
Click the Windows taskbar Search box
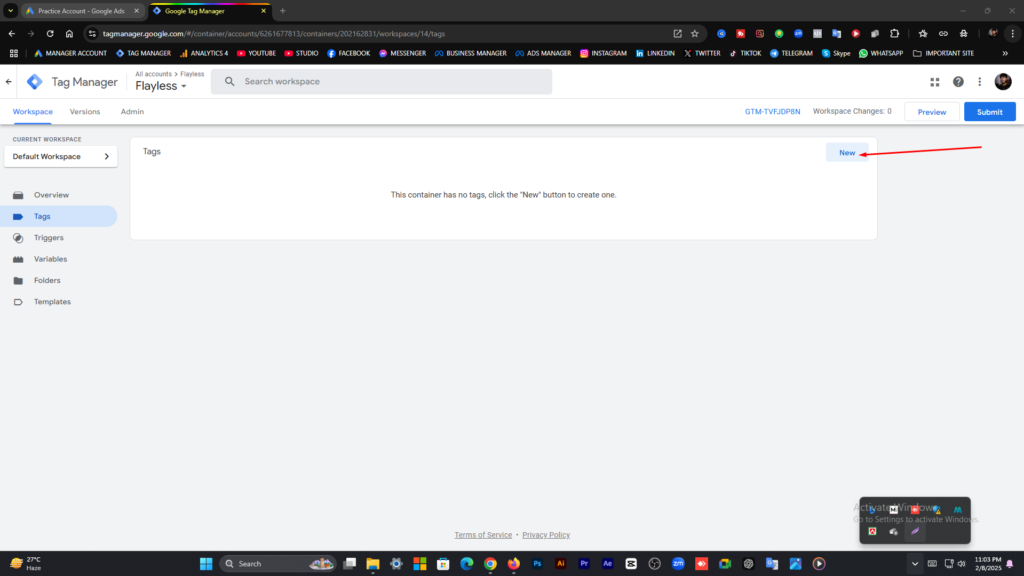tap(278, 564)
